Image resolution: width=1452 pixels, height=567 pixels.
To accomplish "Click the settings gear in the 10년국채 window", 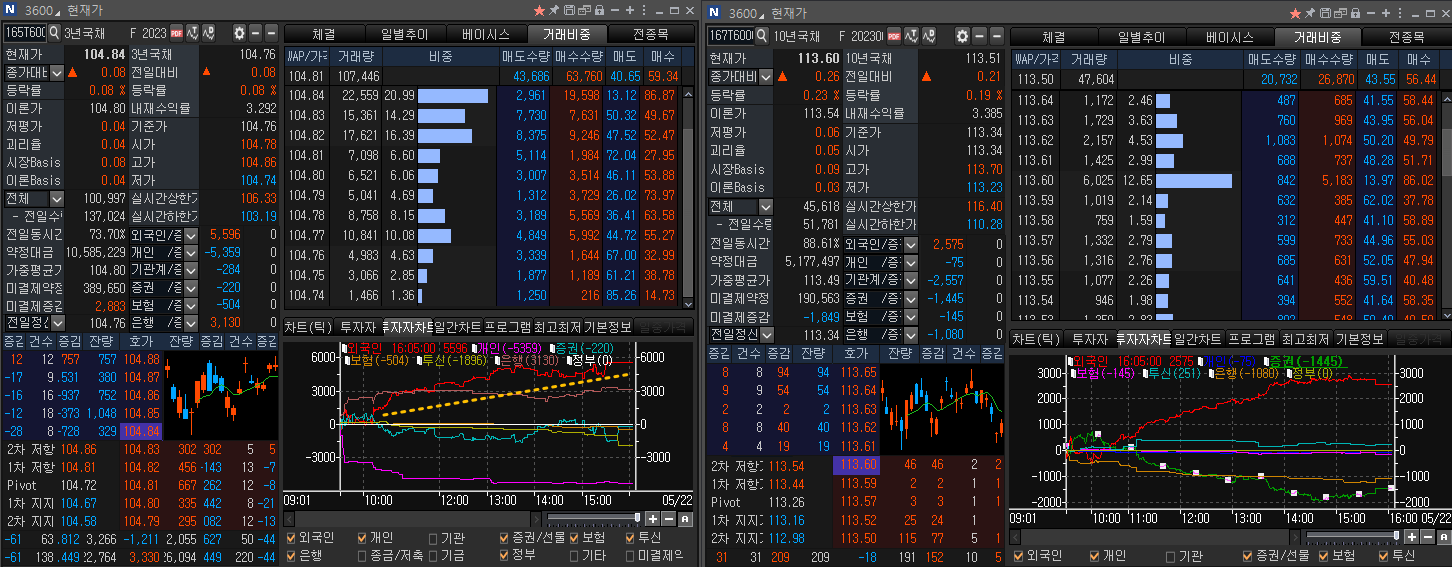I will click(962, 35).
